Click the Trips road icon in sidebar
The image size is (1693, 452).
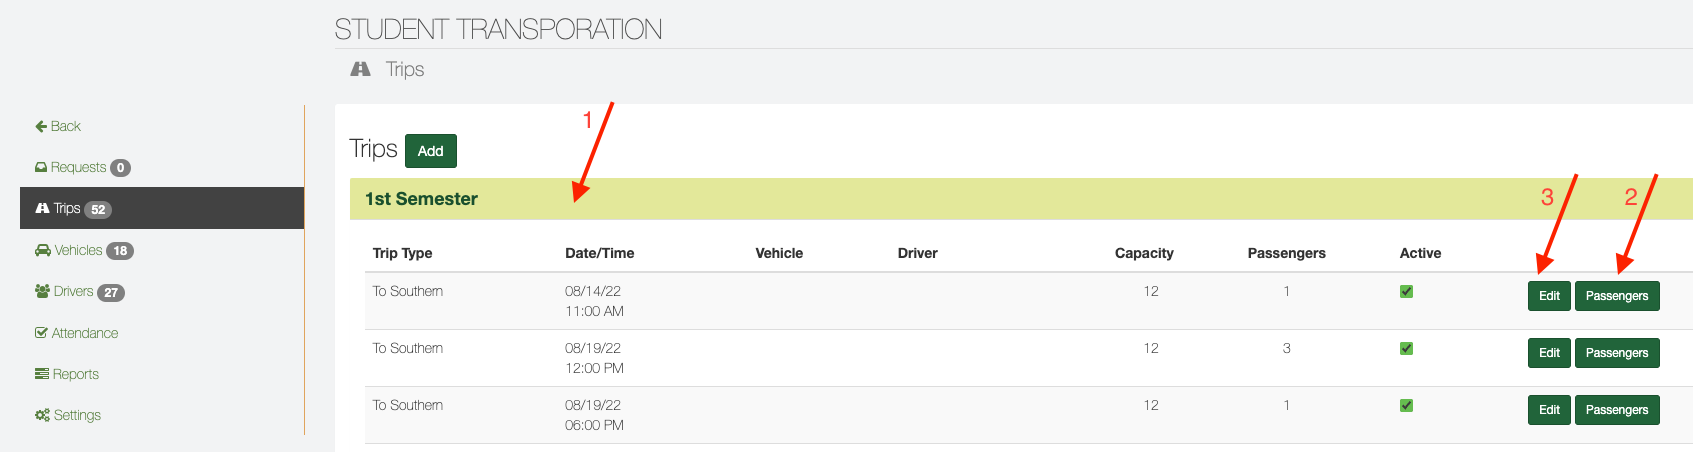click(x=42, y=209)
